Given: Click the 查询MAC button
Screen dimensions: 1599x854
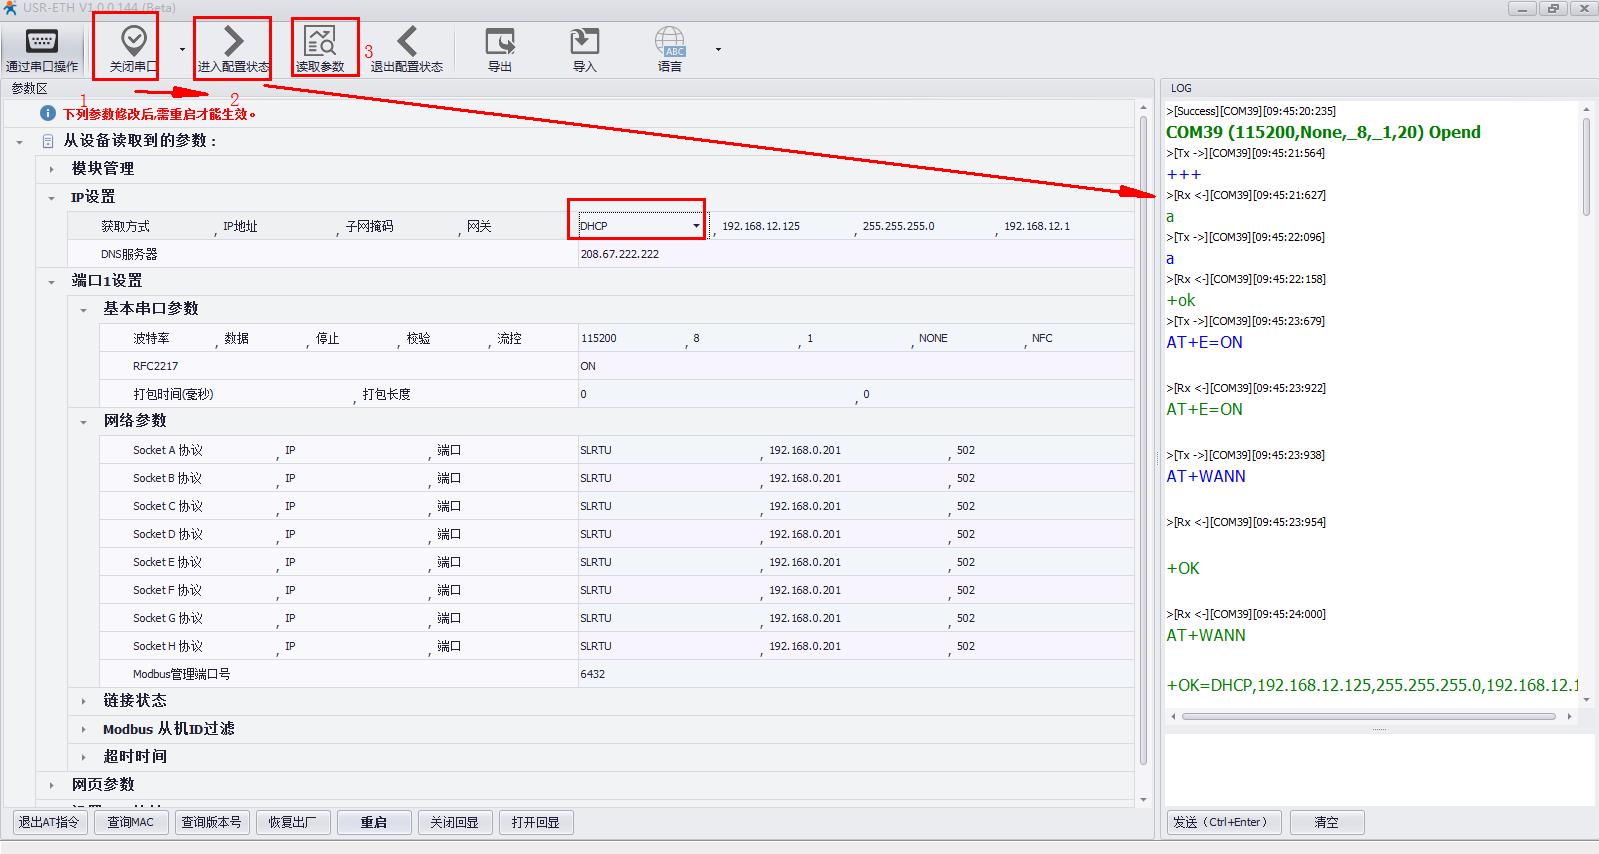Looking at the screenshot, I should 131,822.
